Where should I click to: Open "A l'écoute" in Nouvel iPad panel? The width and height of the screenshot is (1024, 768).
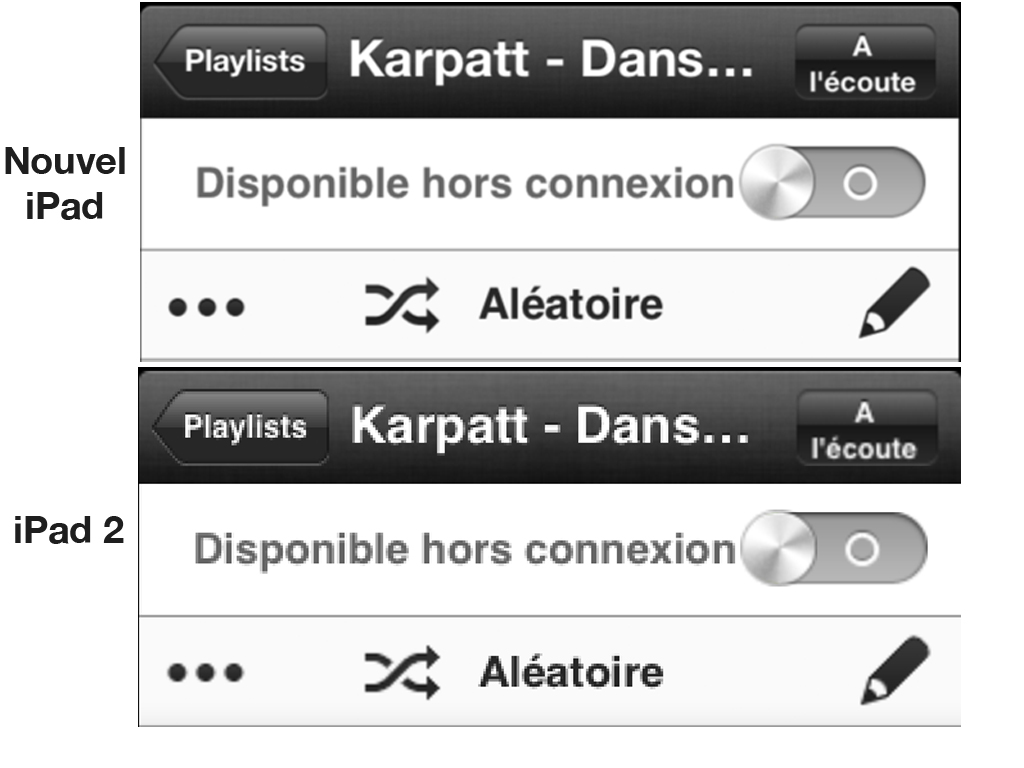click(x=865, y=63)
